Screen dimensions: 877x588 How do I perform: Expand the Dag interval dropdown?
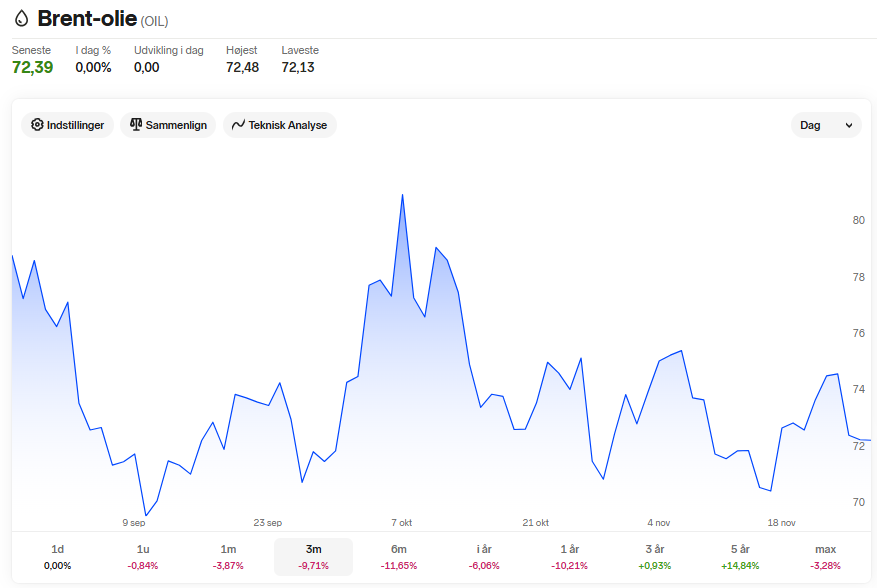coord(826,125)
